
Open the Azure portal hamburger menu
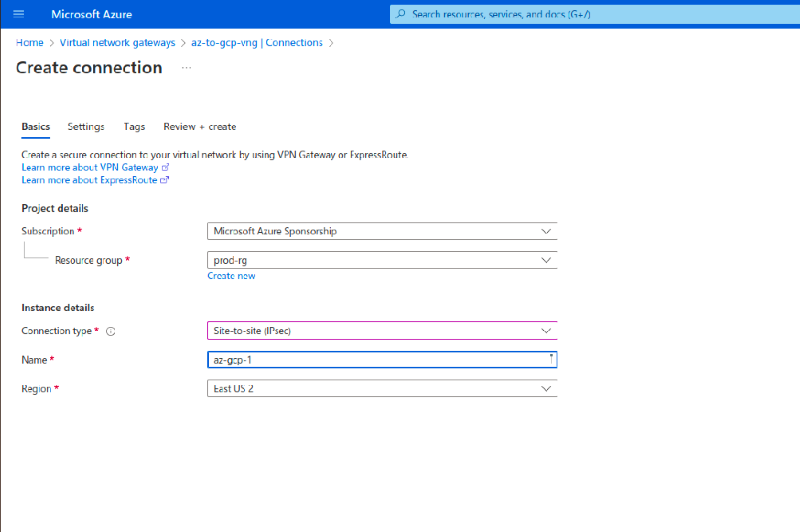18,14
